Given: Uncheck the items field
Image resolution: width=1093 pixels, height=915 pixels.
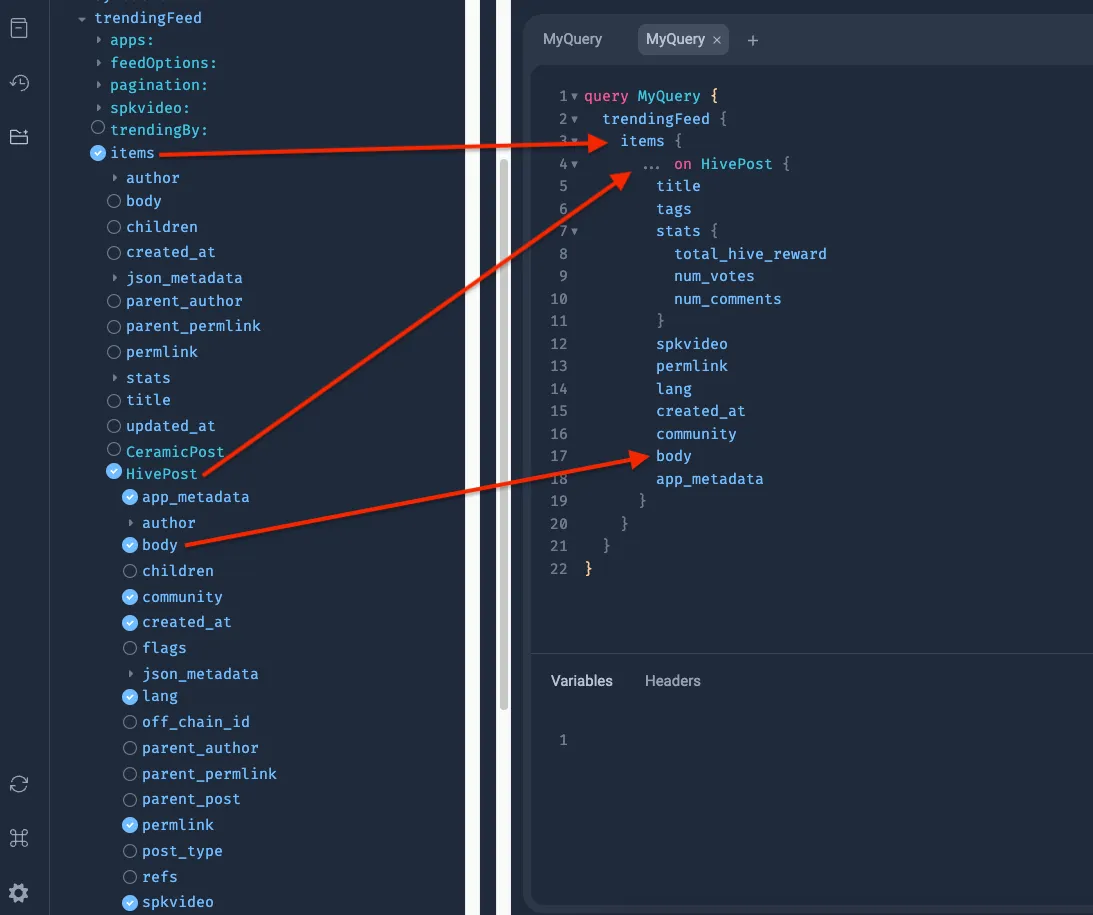Looking at the screenshot, I should [x=98, y=153].
